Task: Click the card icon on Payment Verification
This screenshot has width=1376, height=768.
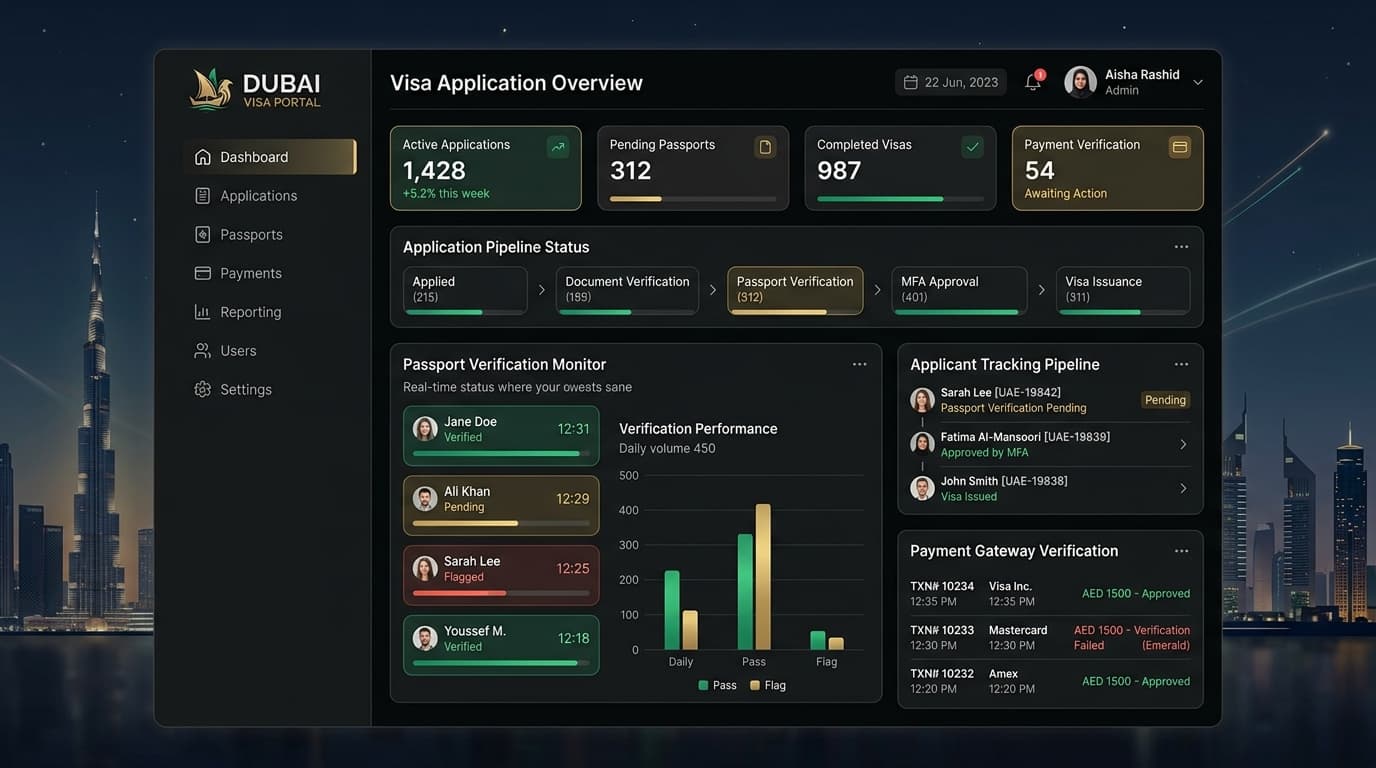Action: pyautogui.click(x=1180, y=147)
